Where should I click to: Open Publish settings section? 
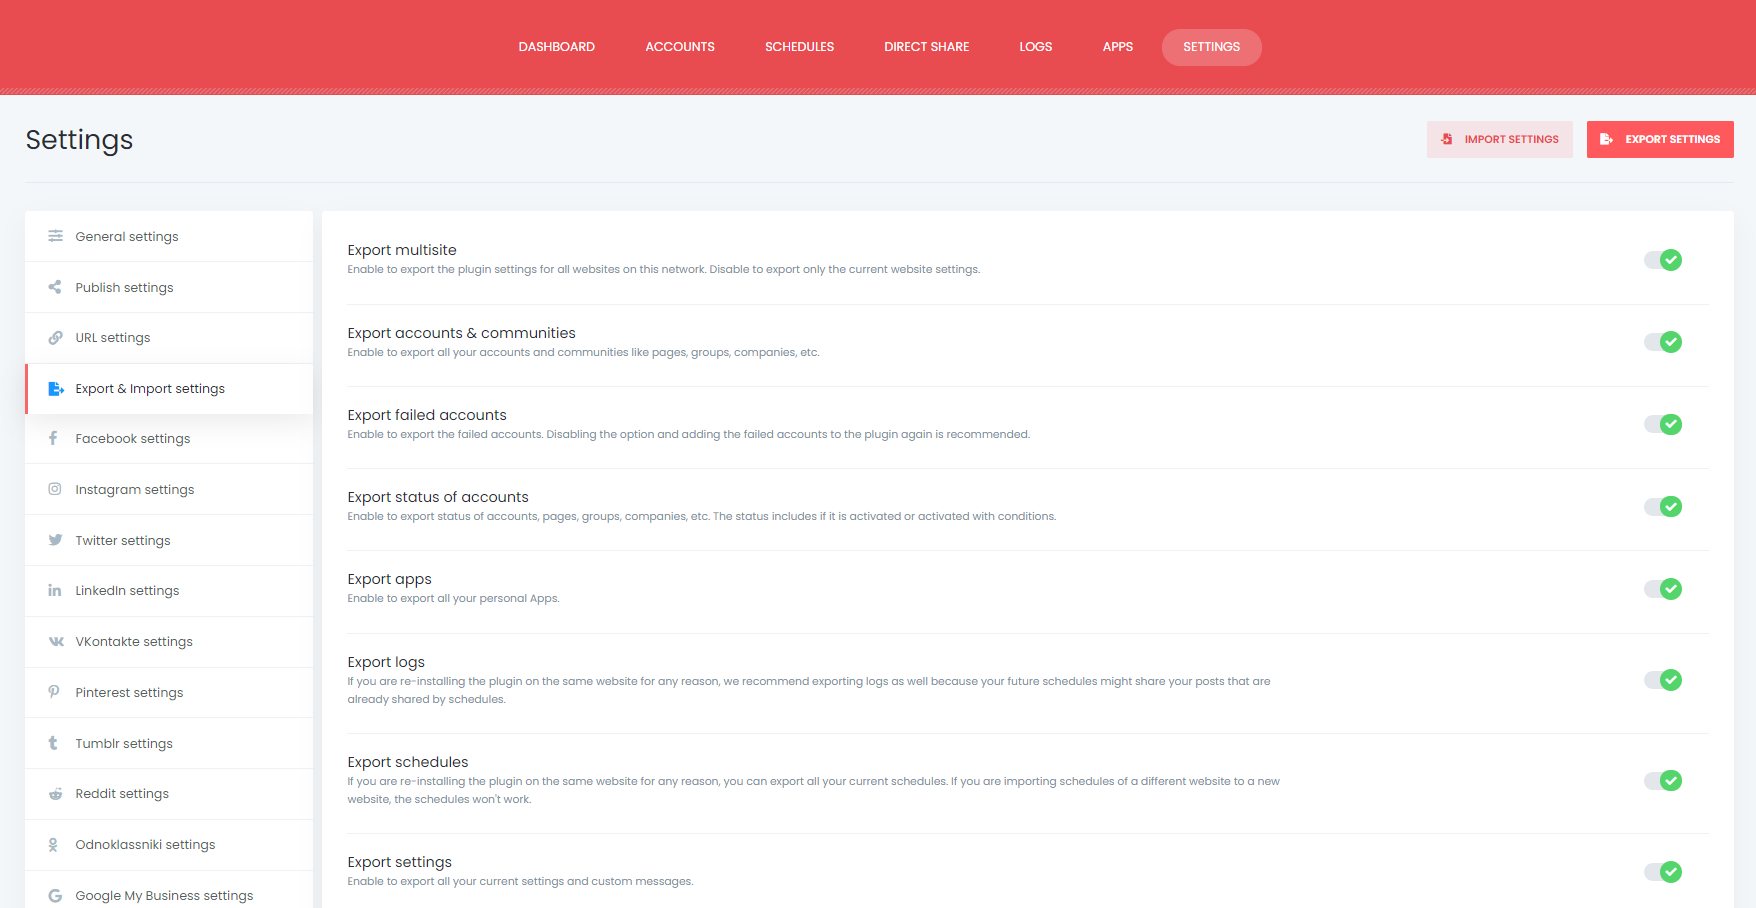tap(169, 287)
